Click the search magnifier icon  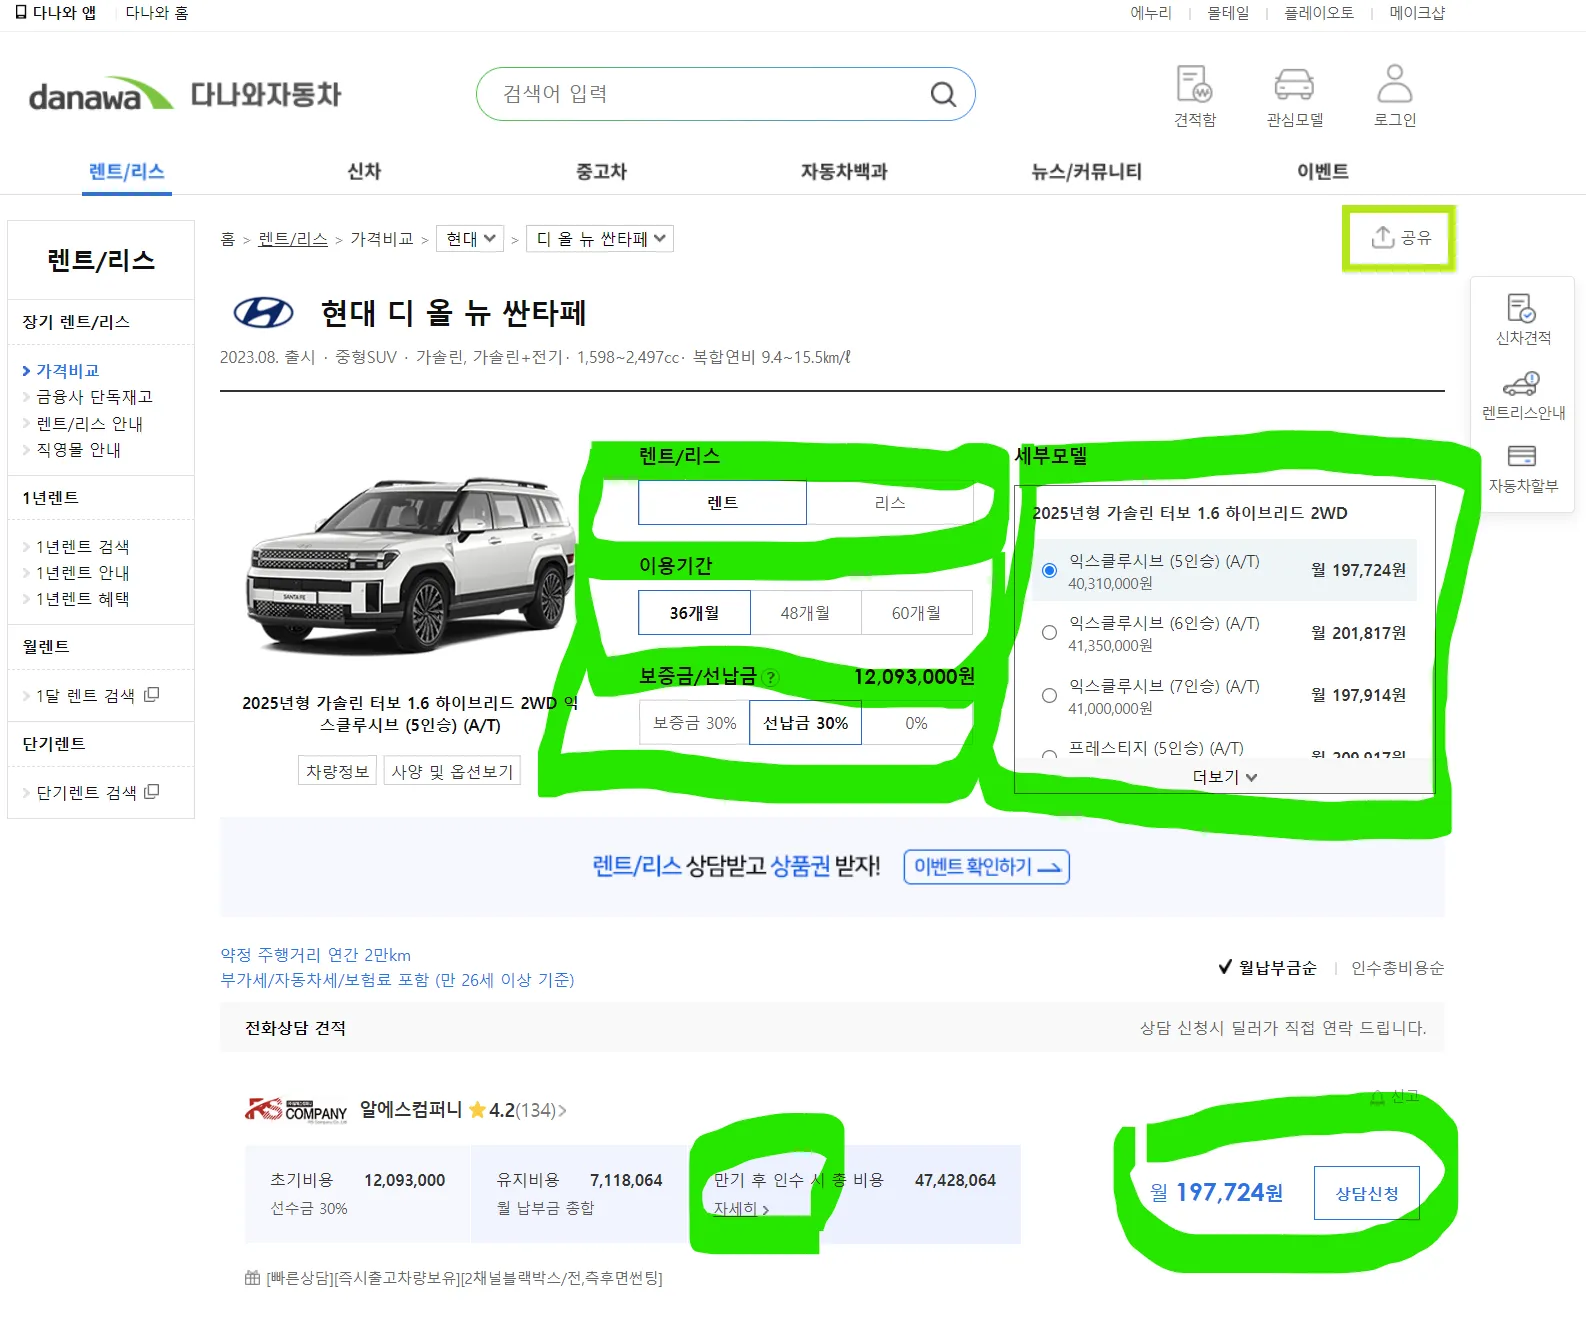[x=943, y=94]
